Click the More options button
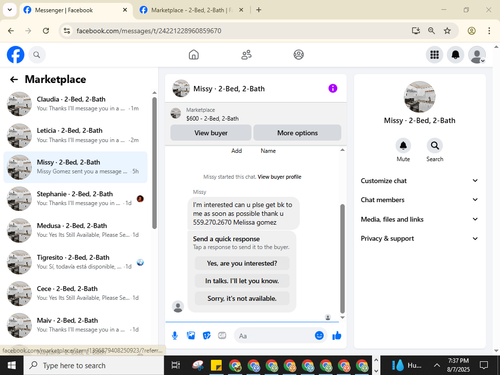 click(297, 133)
